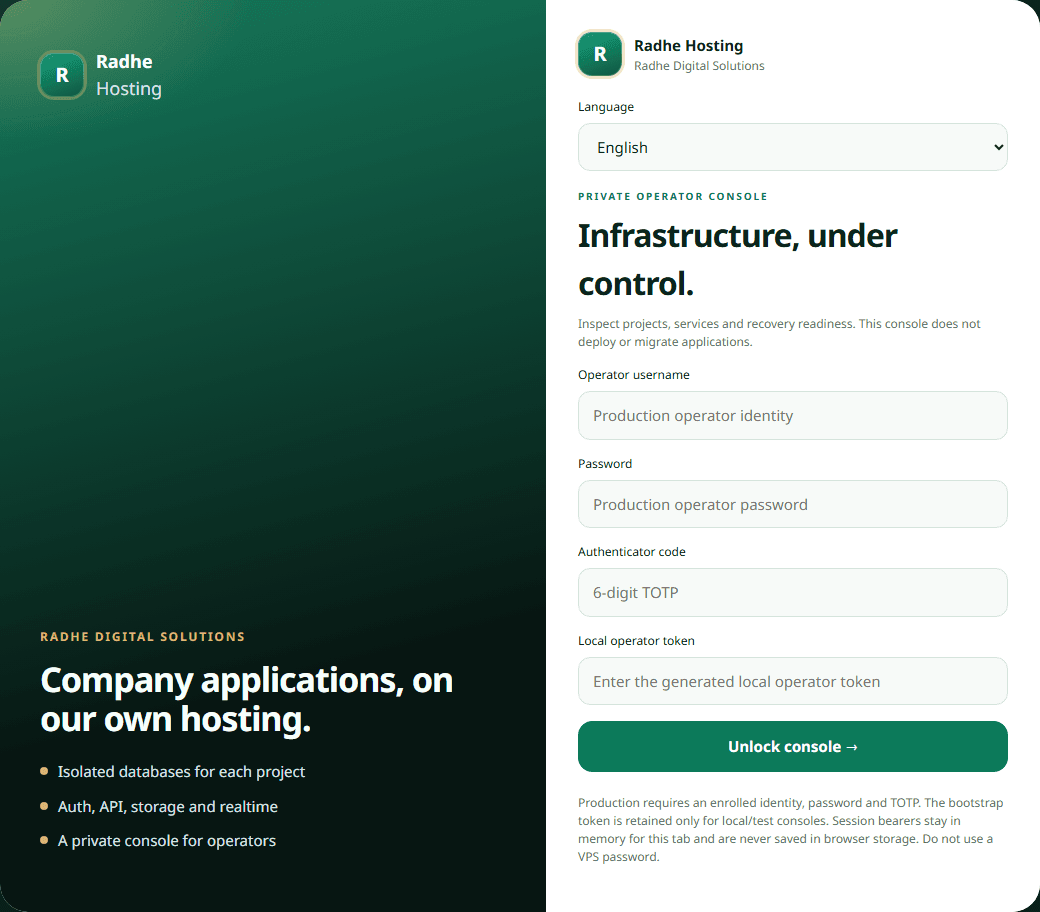Click the Operator username label
1040x912 pixels.
(x=633, y=375)
